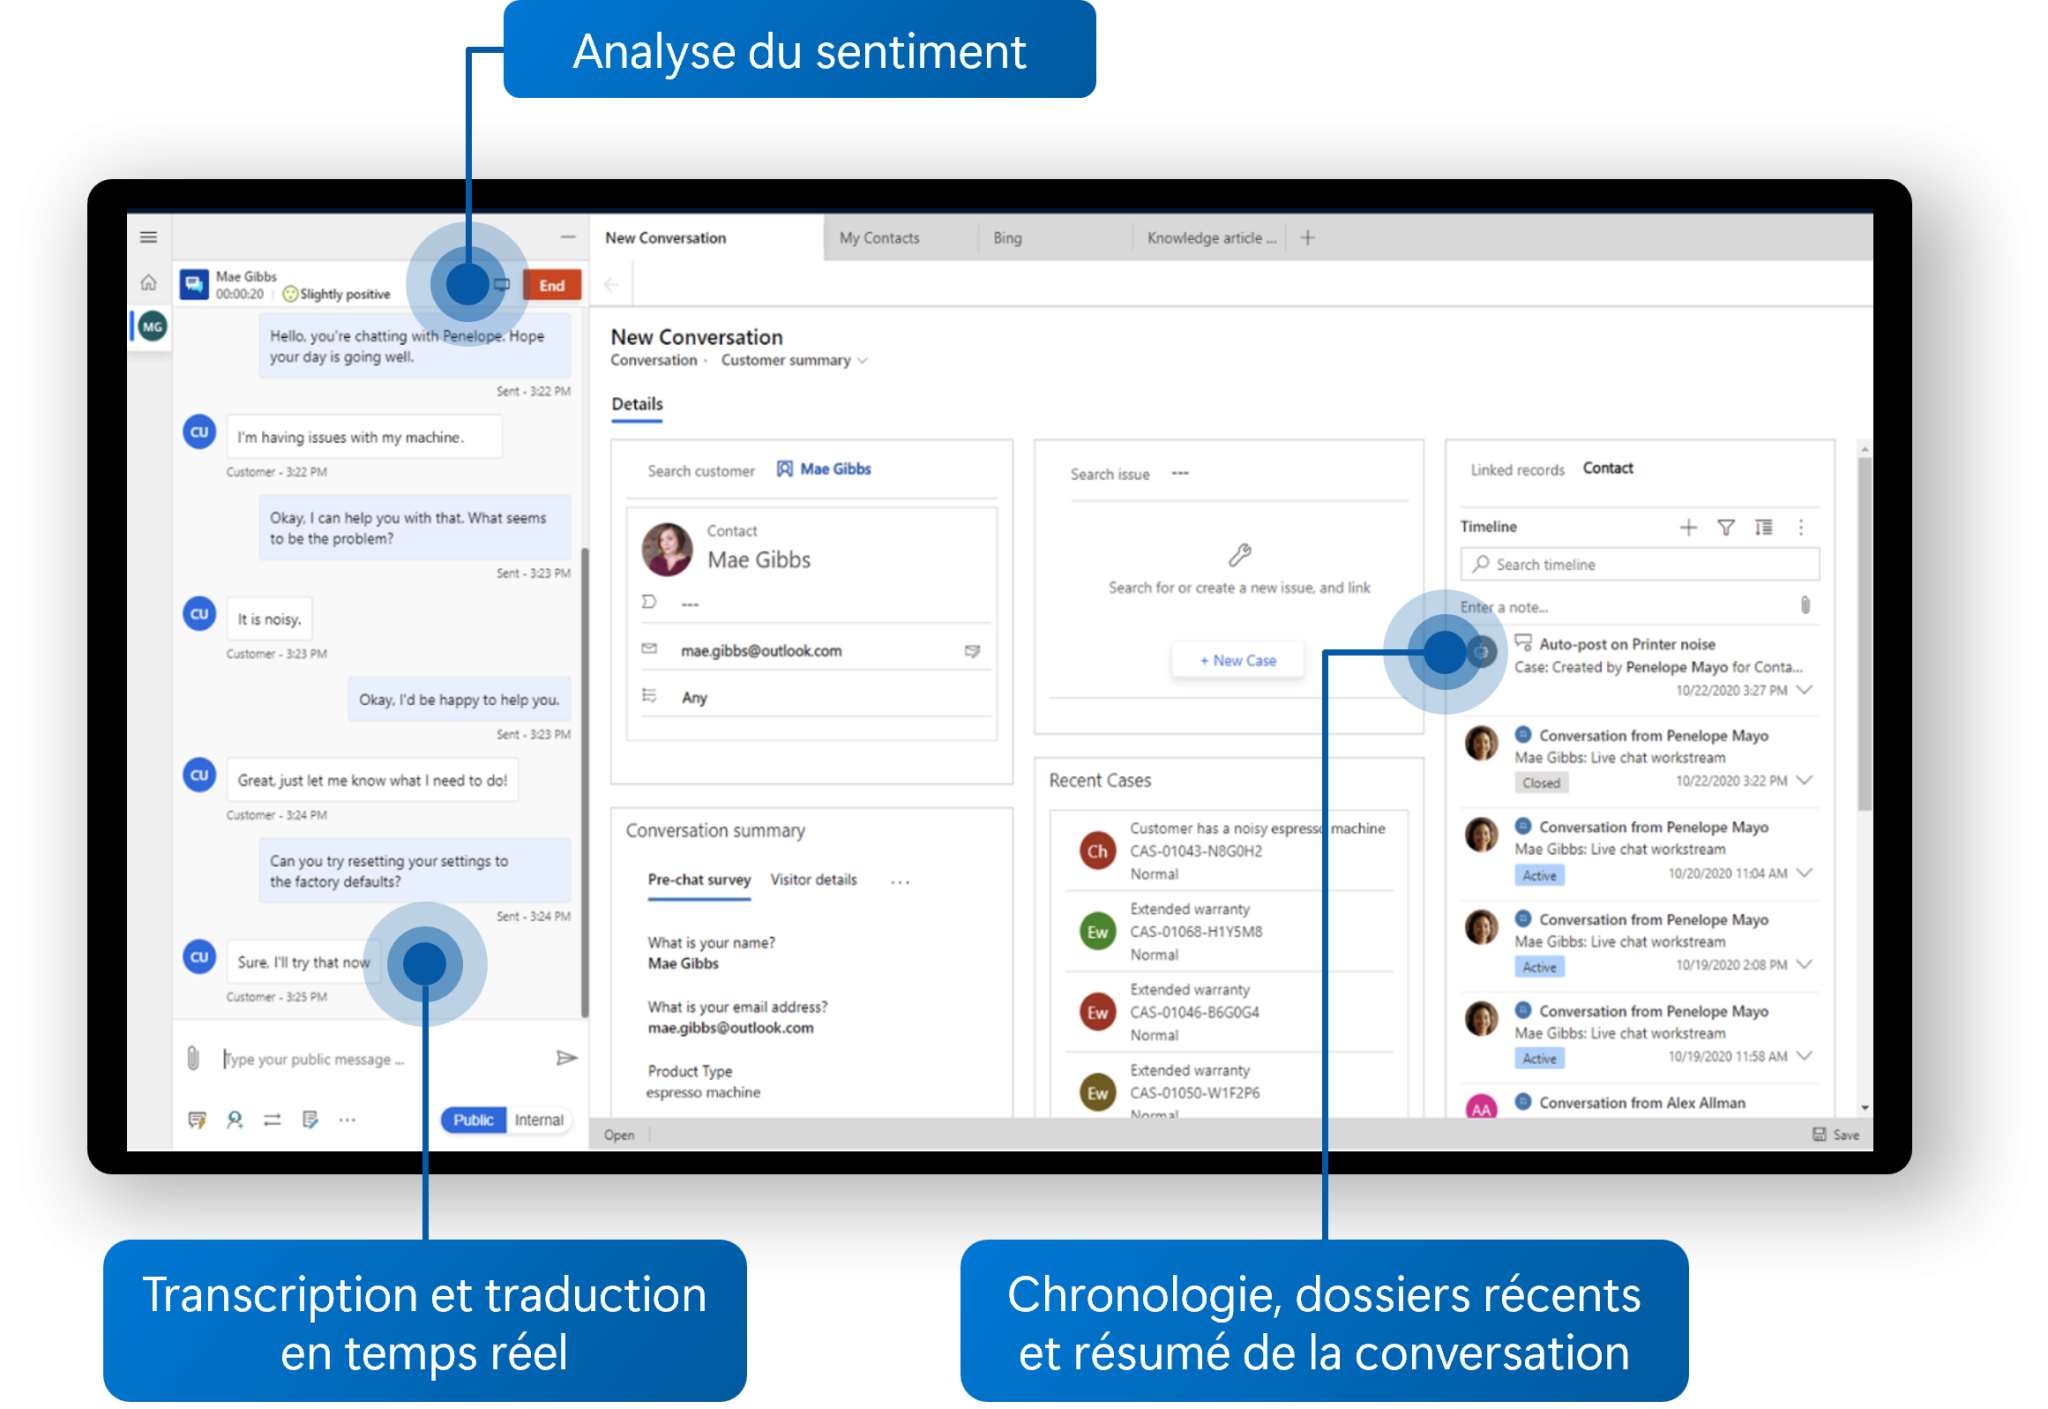This screenshot has width=2048, height=1409.
Task: End the chat with Mae Gibbs
Action: click(552, 285)
